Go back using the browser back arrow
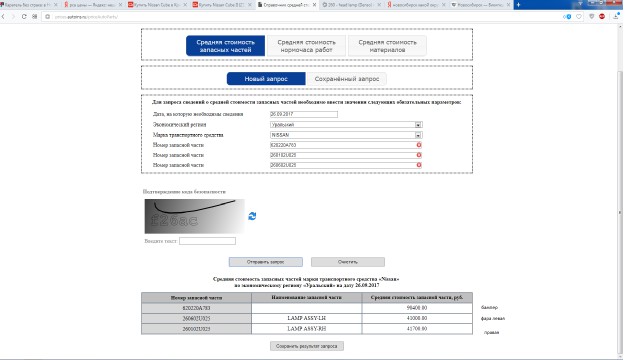640x360 pixels. coord(3,17)
